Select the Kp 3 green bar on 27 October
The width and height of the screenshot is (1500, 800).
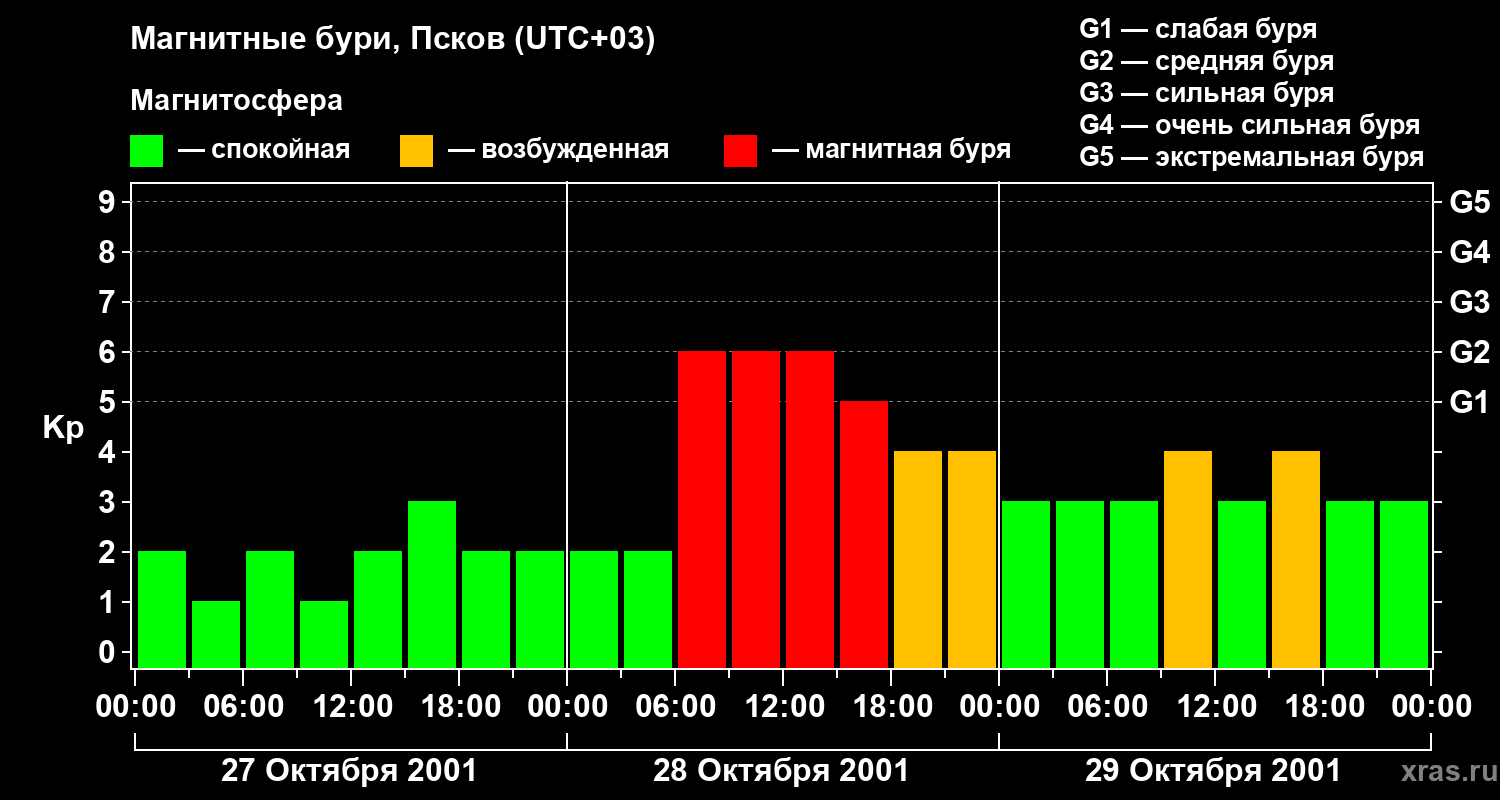click(432, 584)
